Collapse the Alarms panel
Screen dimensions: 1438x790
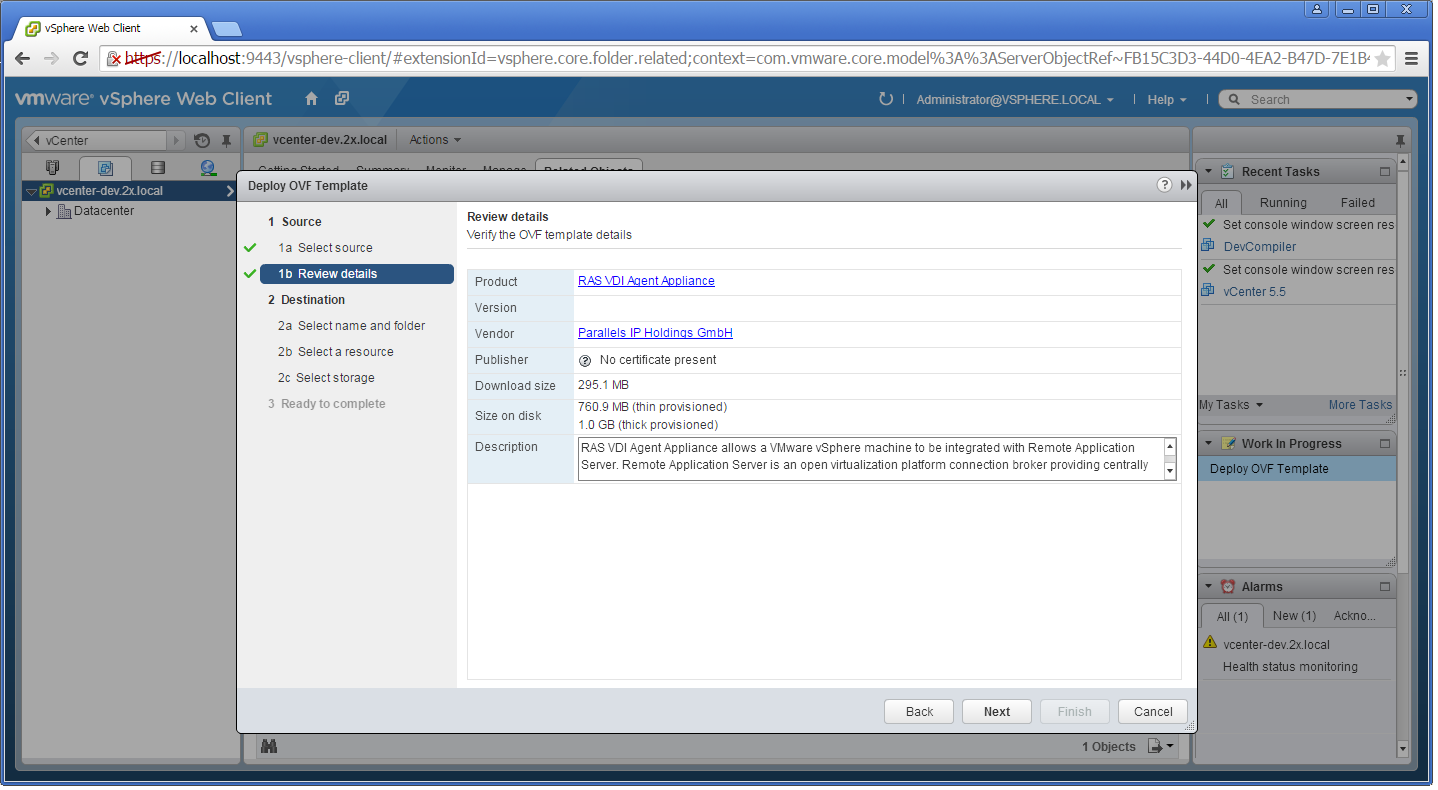click(1208, 587)
